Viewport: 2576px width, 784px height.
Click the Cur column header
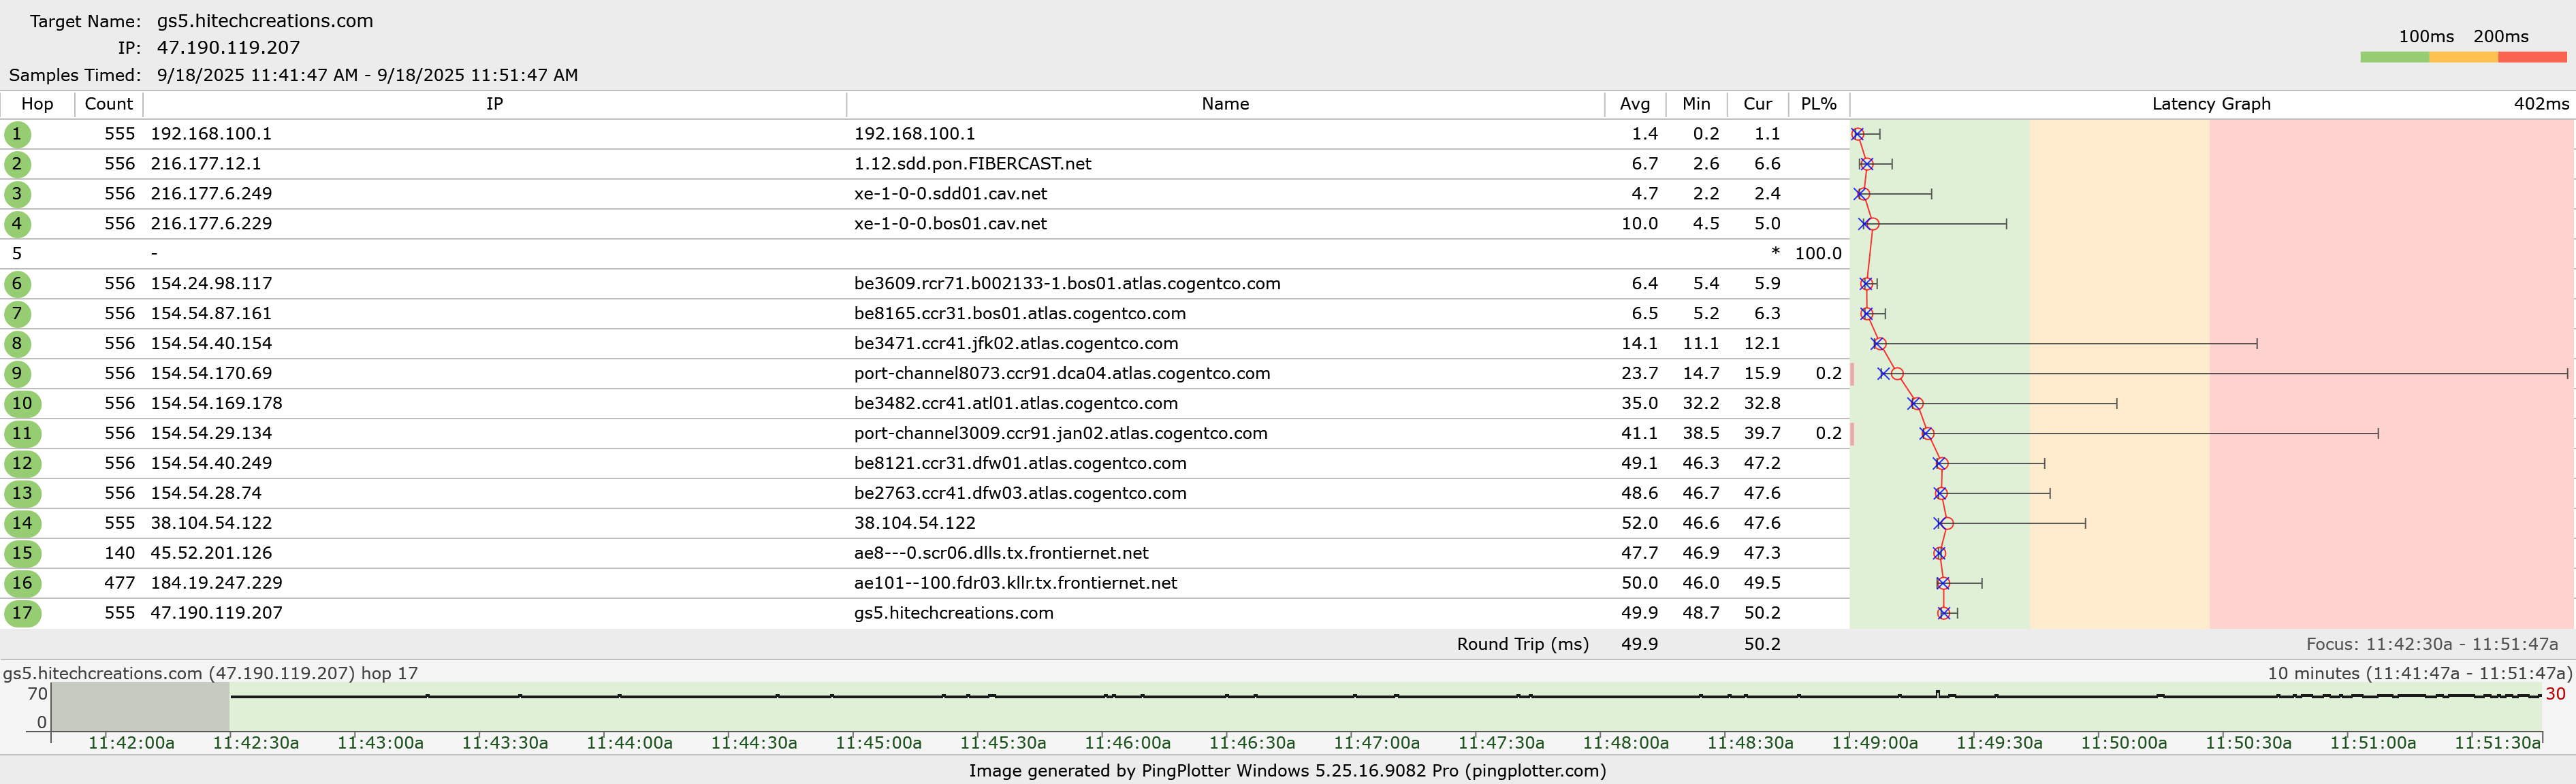[1757, 104]
